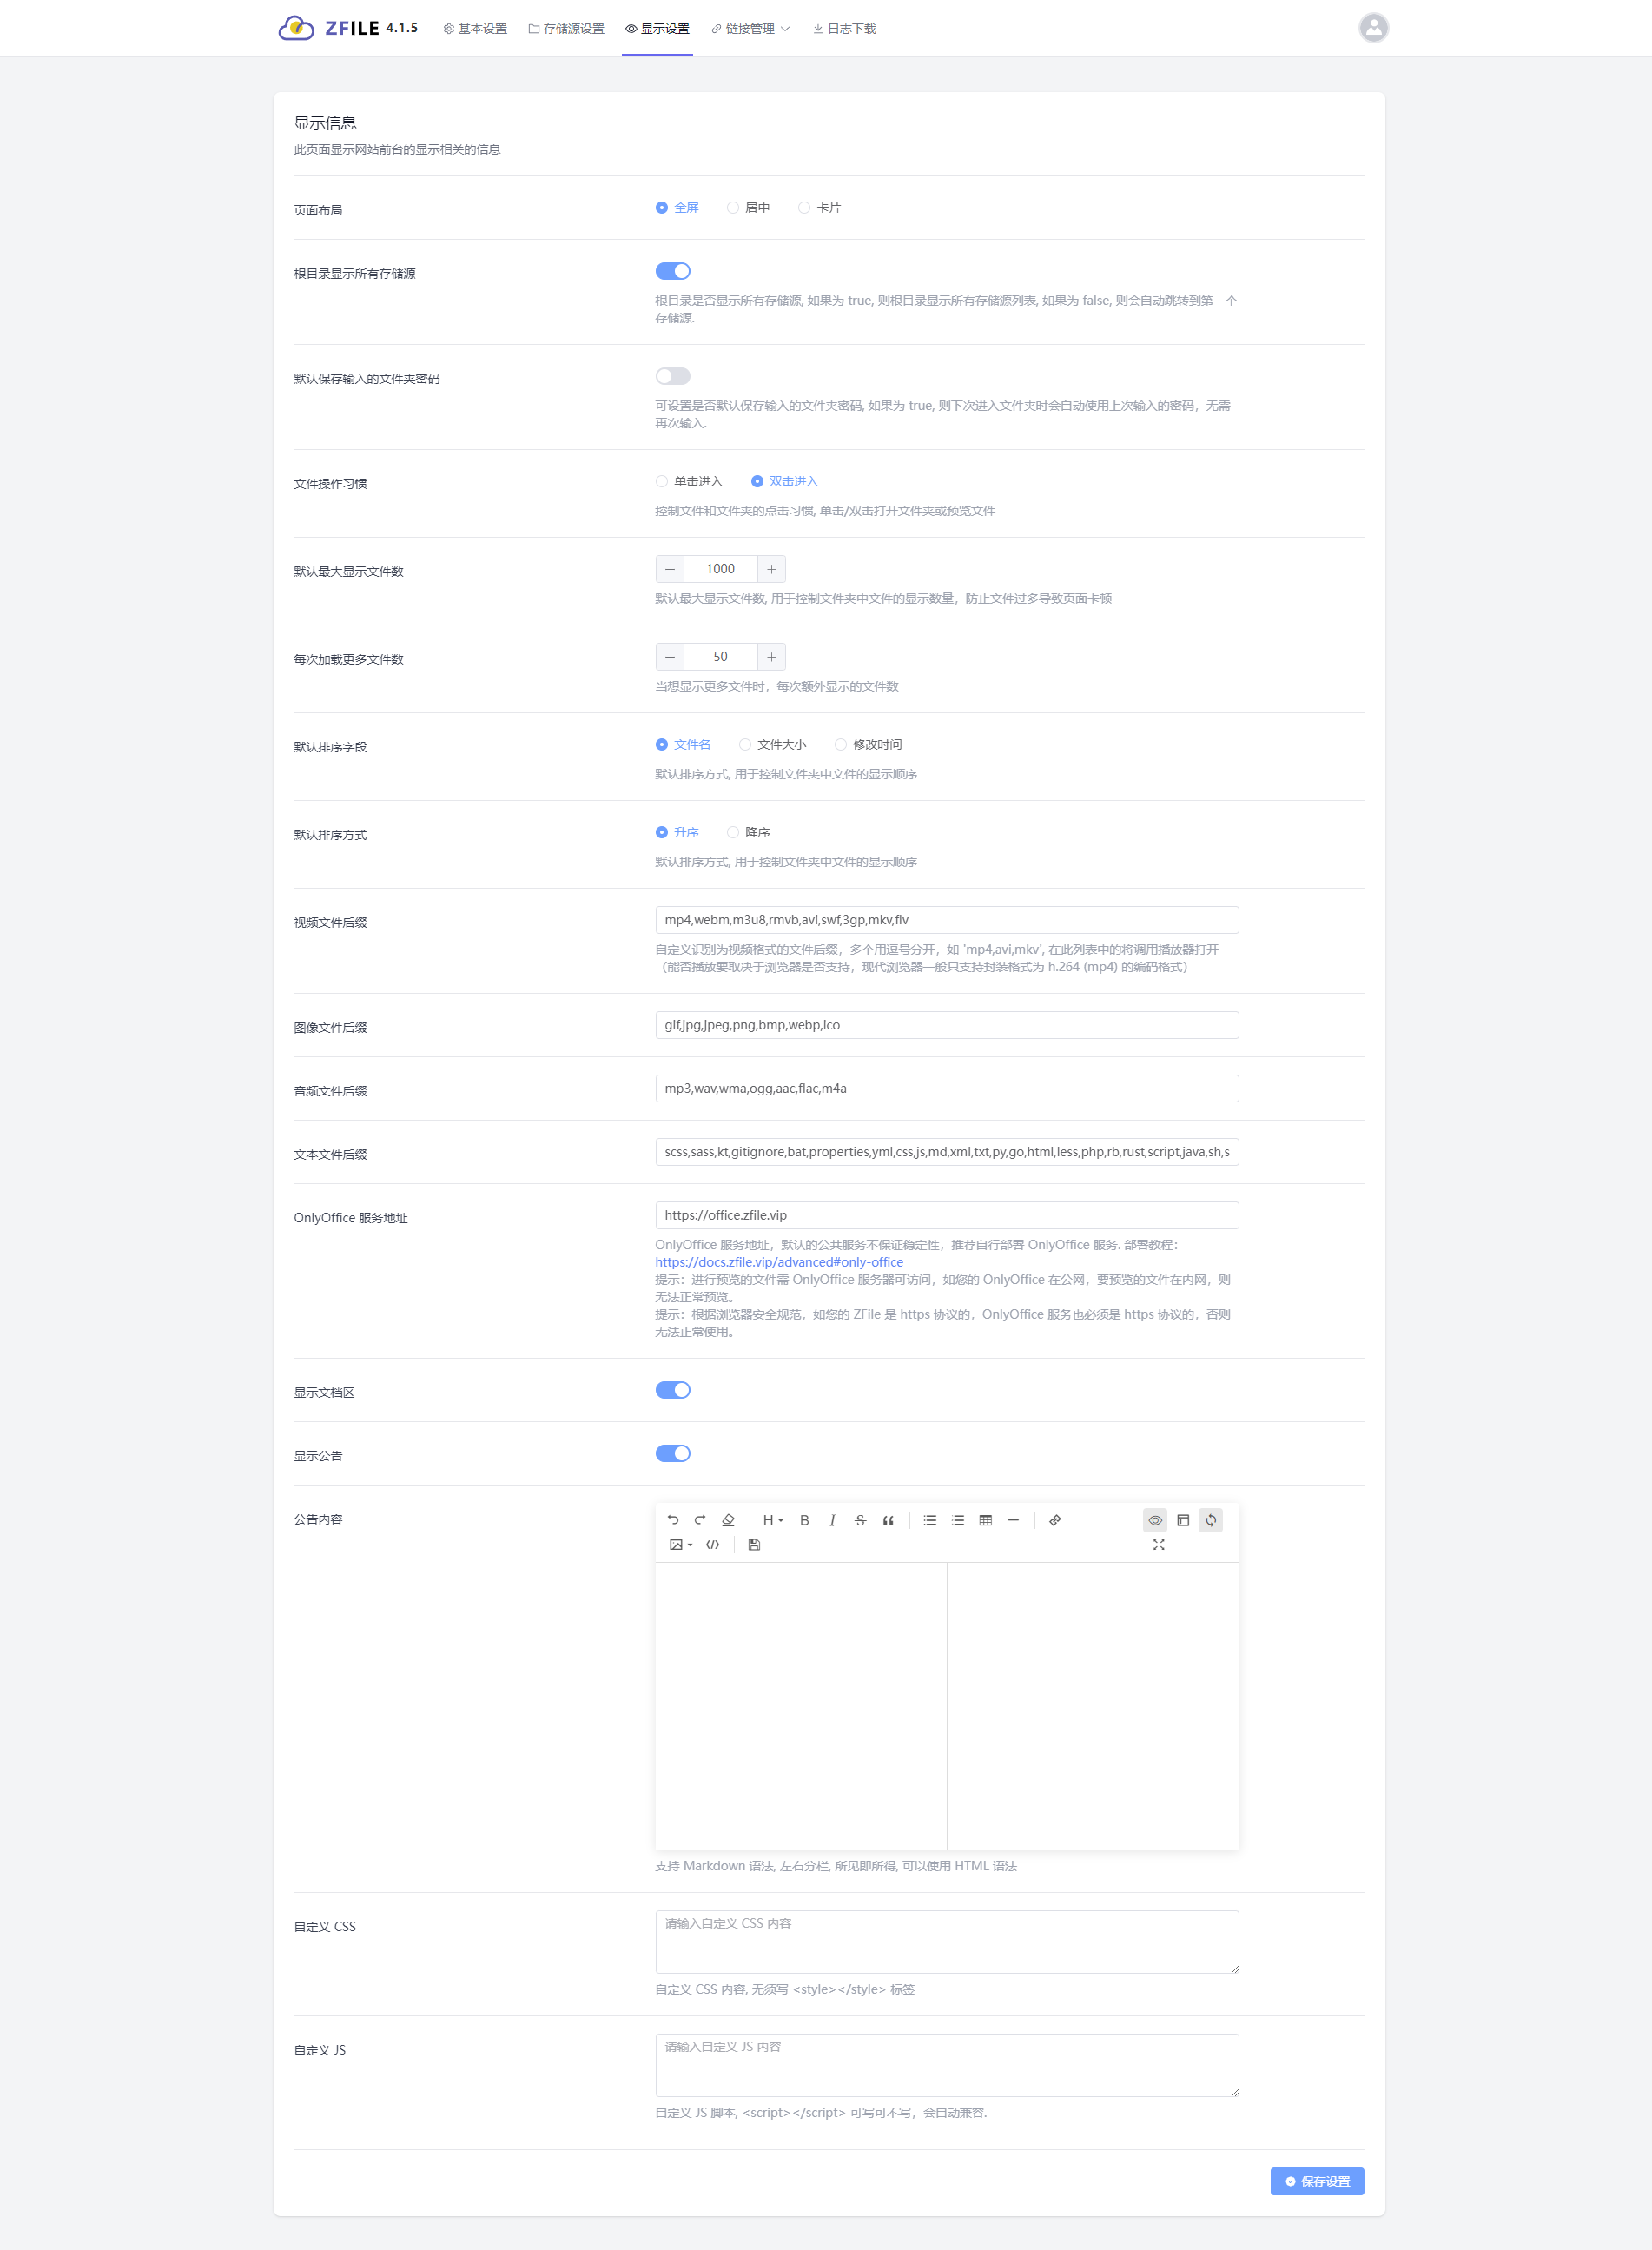The image size is (1652, 2250).
Task: Enable 默认保存输入的文件夹密码 switch
Action: [x=673, y=376]
